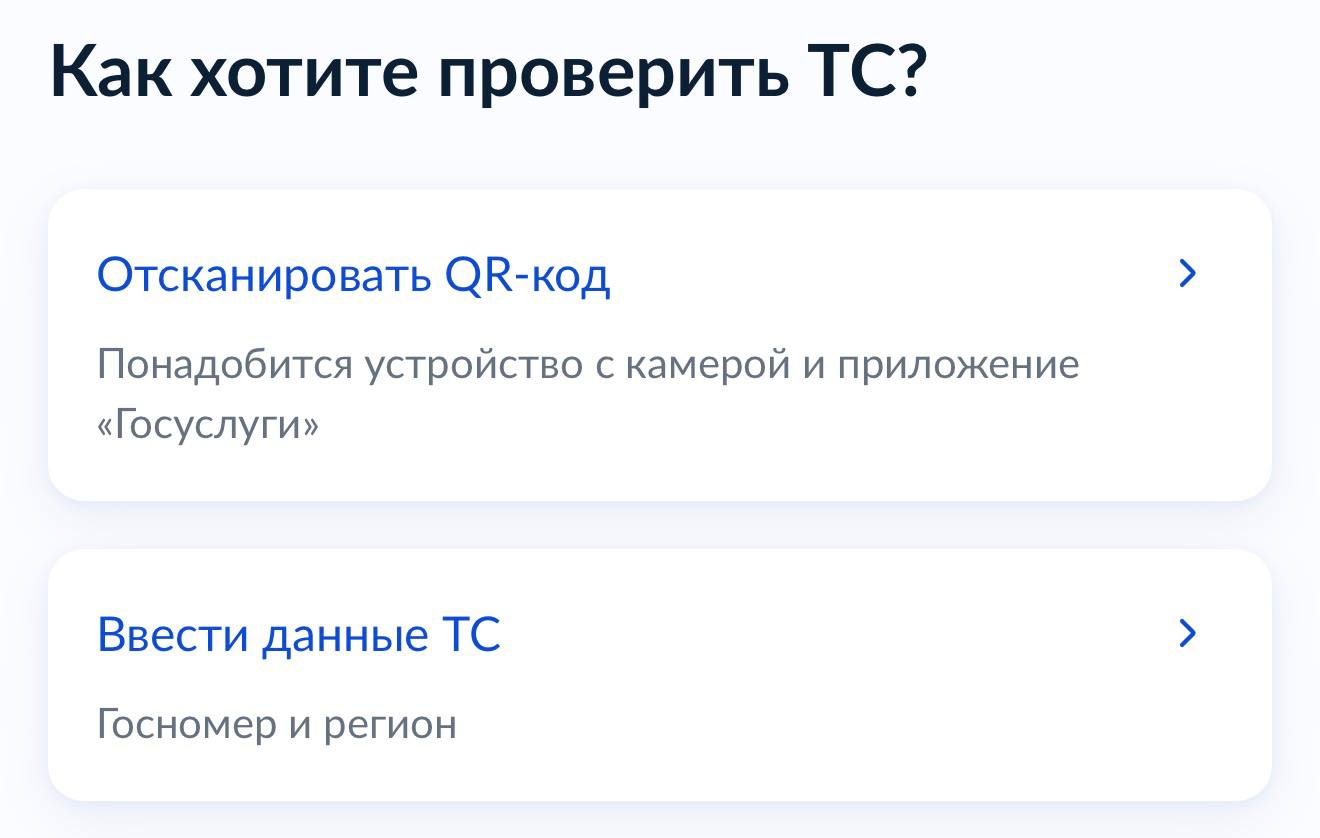Open the Отсканировать QR-код option
Screen dimensions: 1320x838
pyautogui.click(x=353, y=274)
